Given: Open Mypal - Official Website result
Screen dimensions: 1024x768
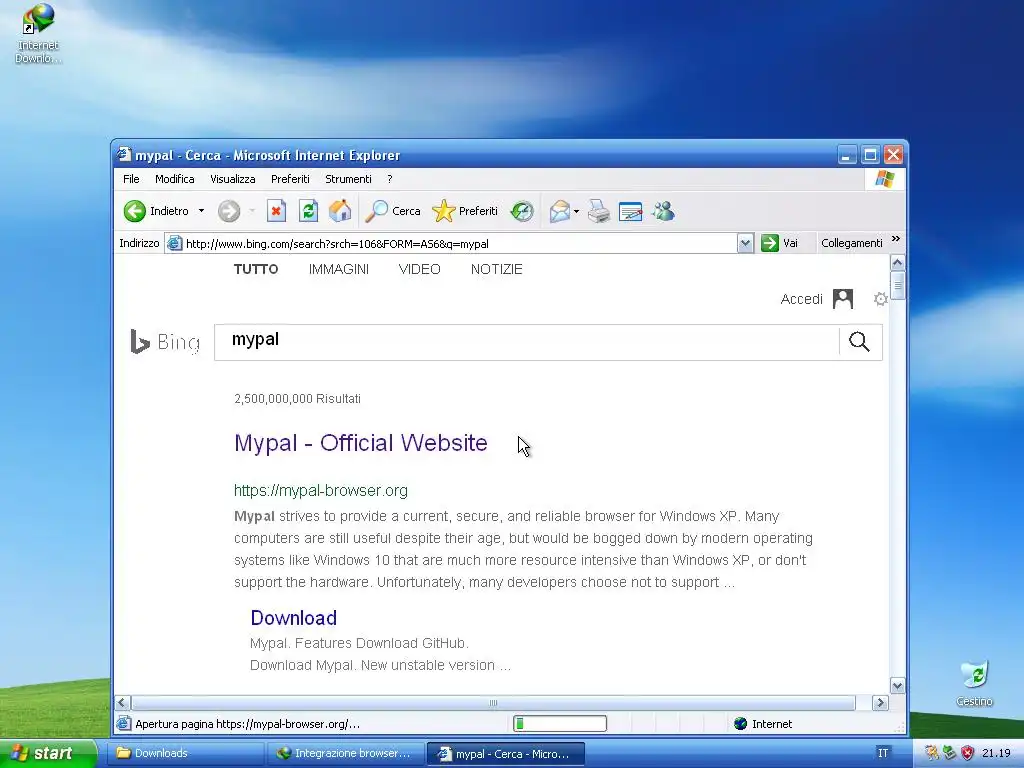Looking at the screenshot, I should (x=360, y=443).
